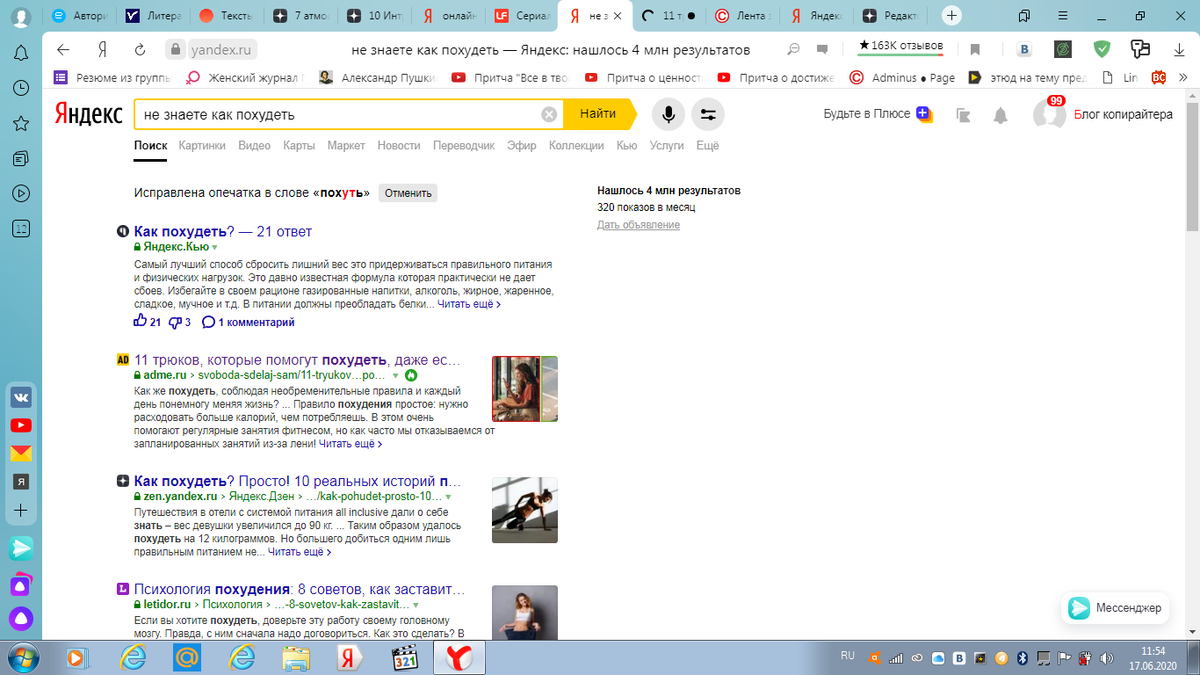Image resolution: width=1200 pixels, height=675 pixels.
Task: Switch to browser tab 'Сериал'
Action: click(521, 16)
